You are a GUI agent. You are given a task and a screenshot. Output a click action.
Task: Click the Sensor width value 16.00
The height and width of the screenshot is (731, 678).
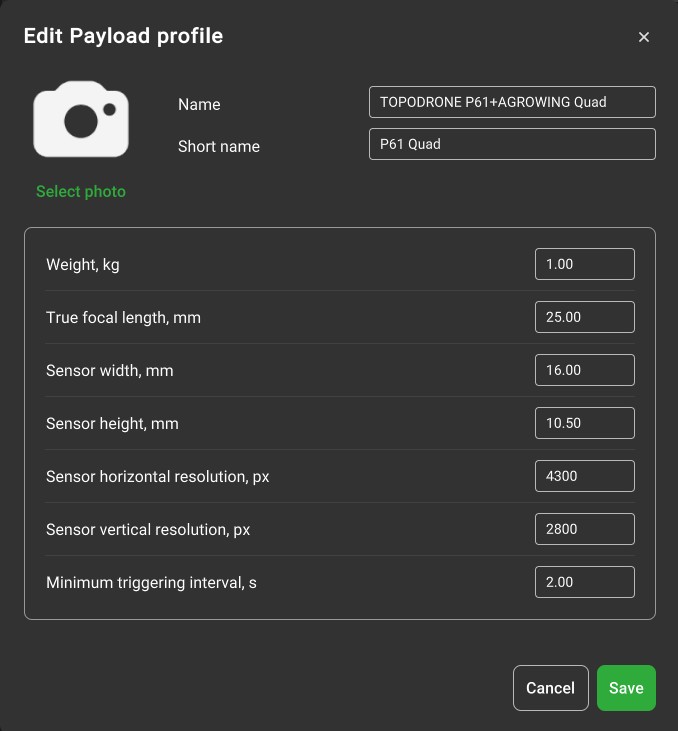(584, 370)
